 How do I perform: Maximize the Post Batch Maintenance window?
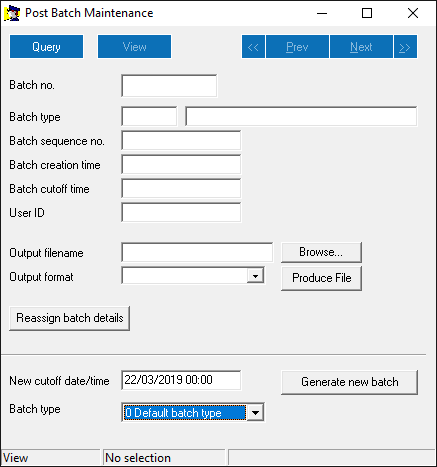(367, 13)
